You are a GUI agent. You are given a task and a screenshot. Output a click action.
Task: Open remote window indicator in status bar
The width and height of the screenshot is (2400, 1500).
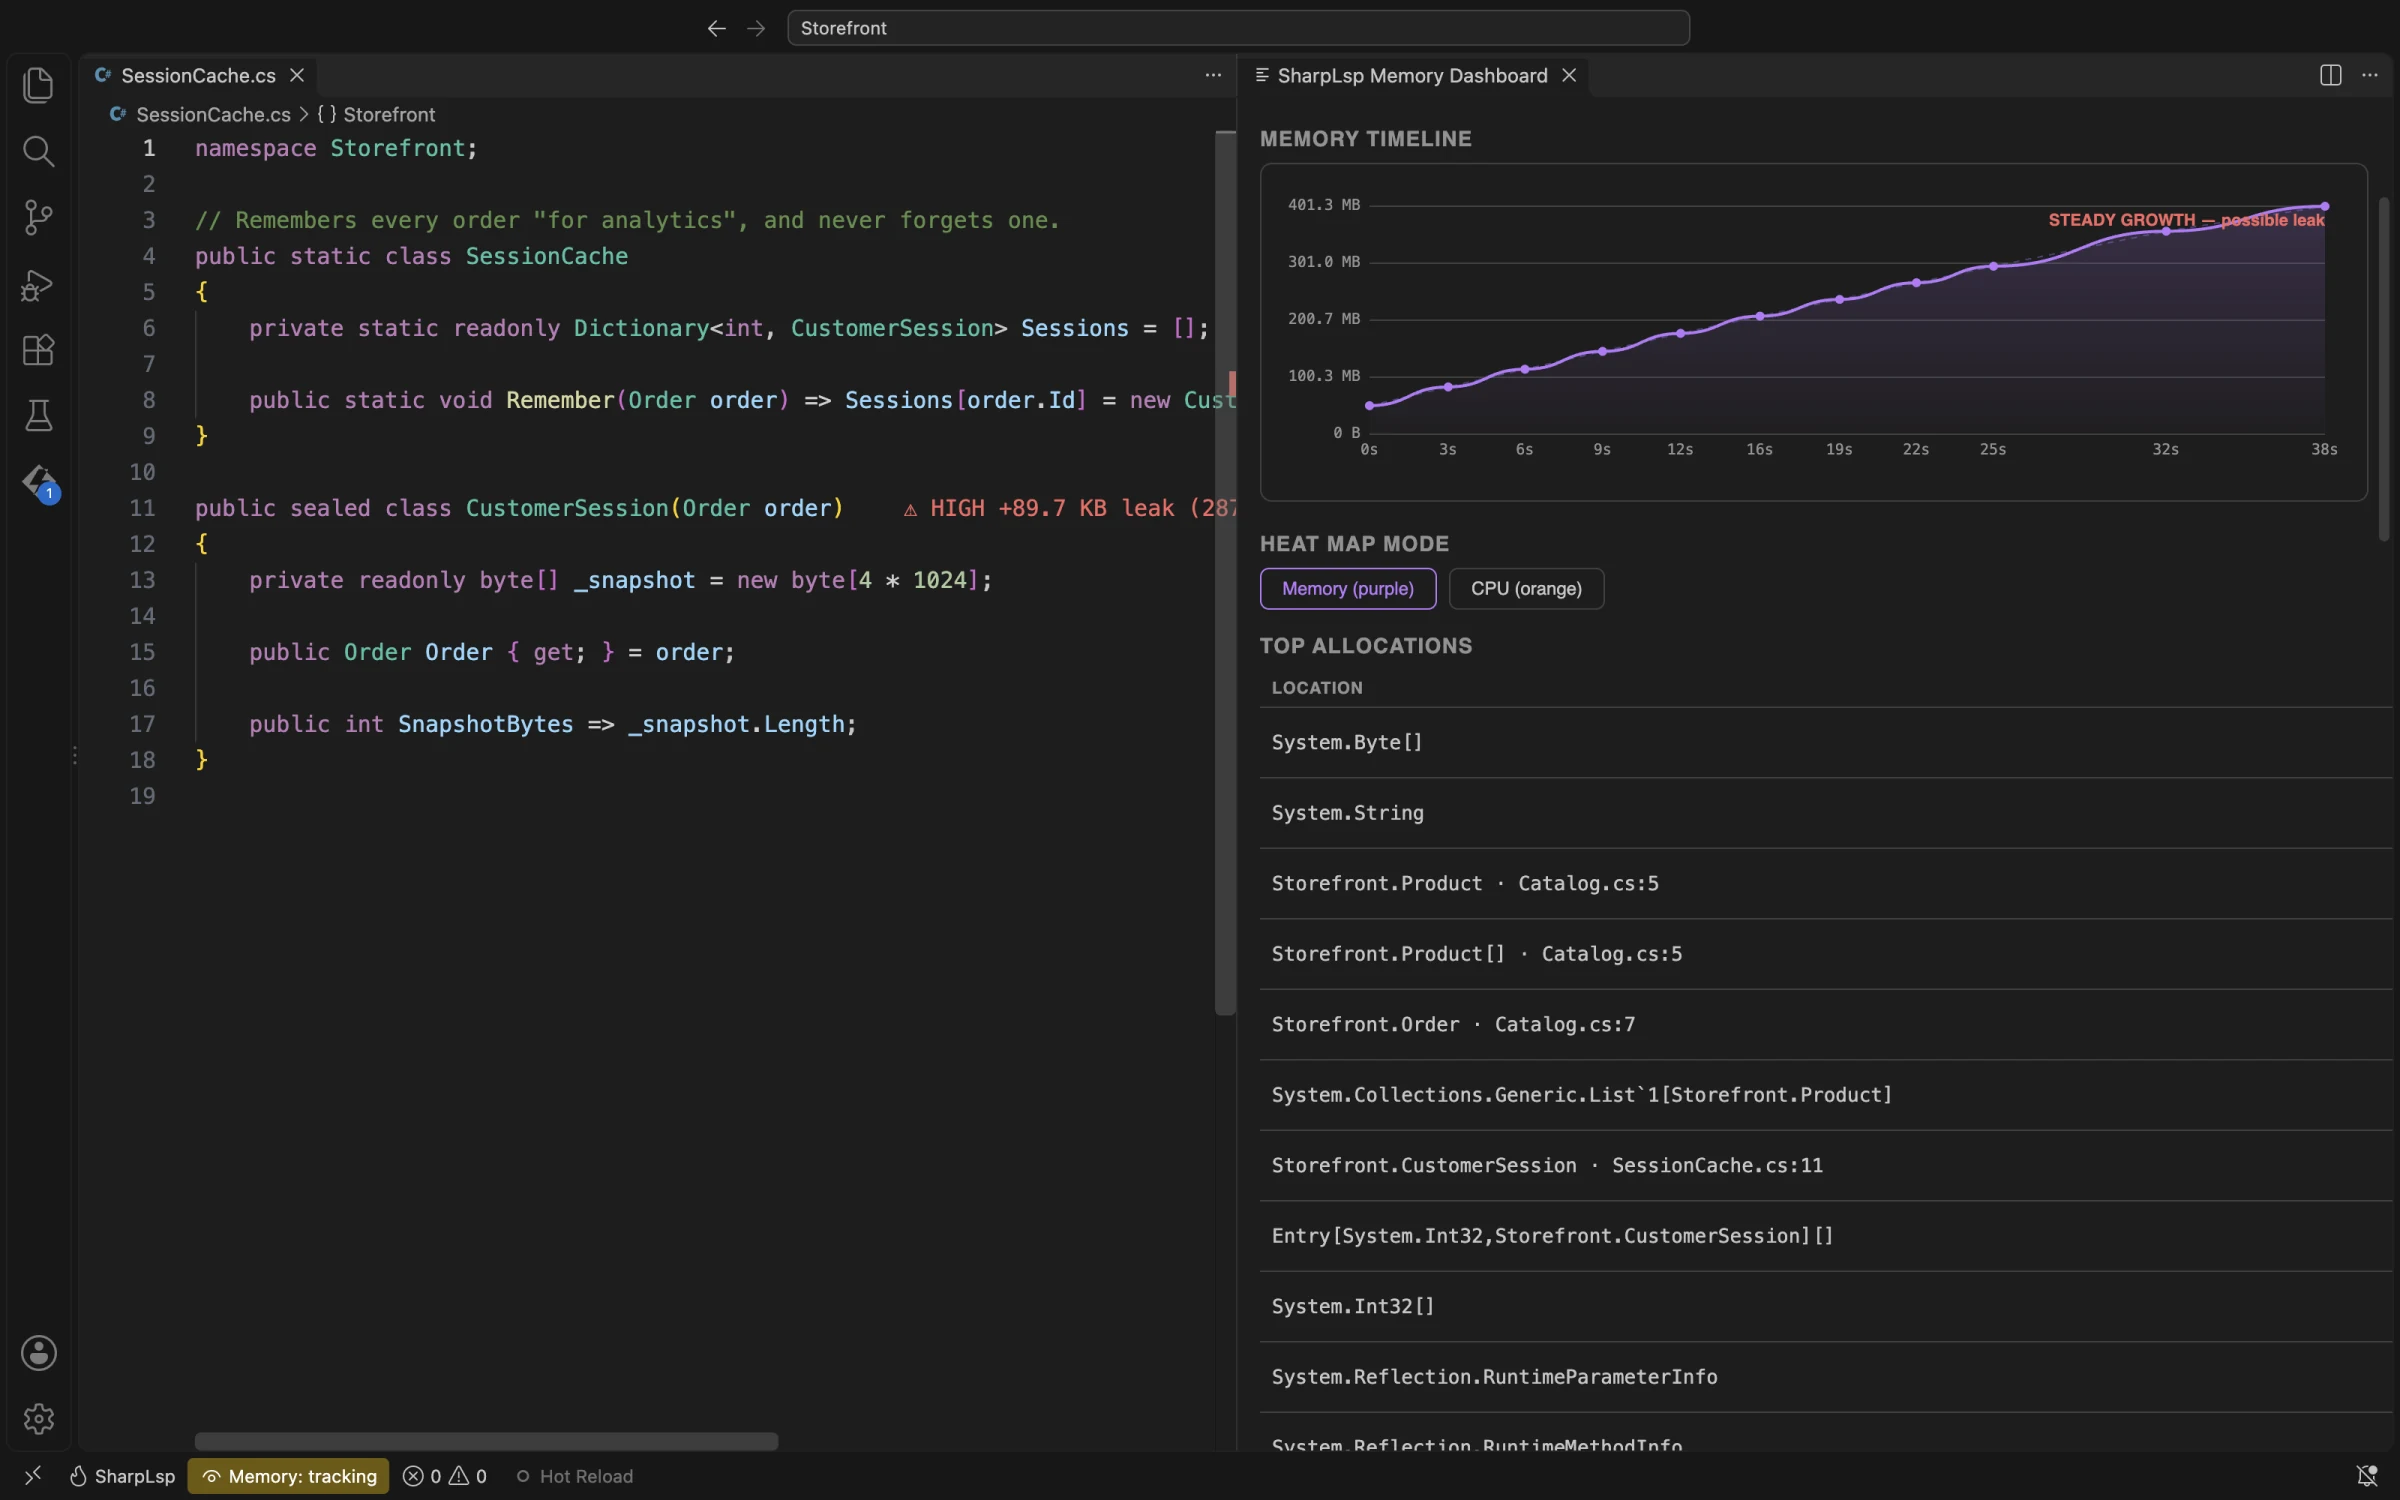[x=33, y=1476]
